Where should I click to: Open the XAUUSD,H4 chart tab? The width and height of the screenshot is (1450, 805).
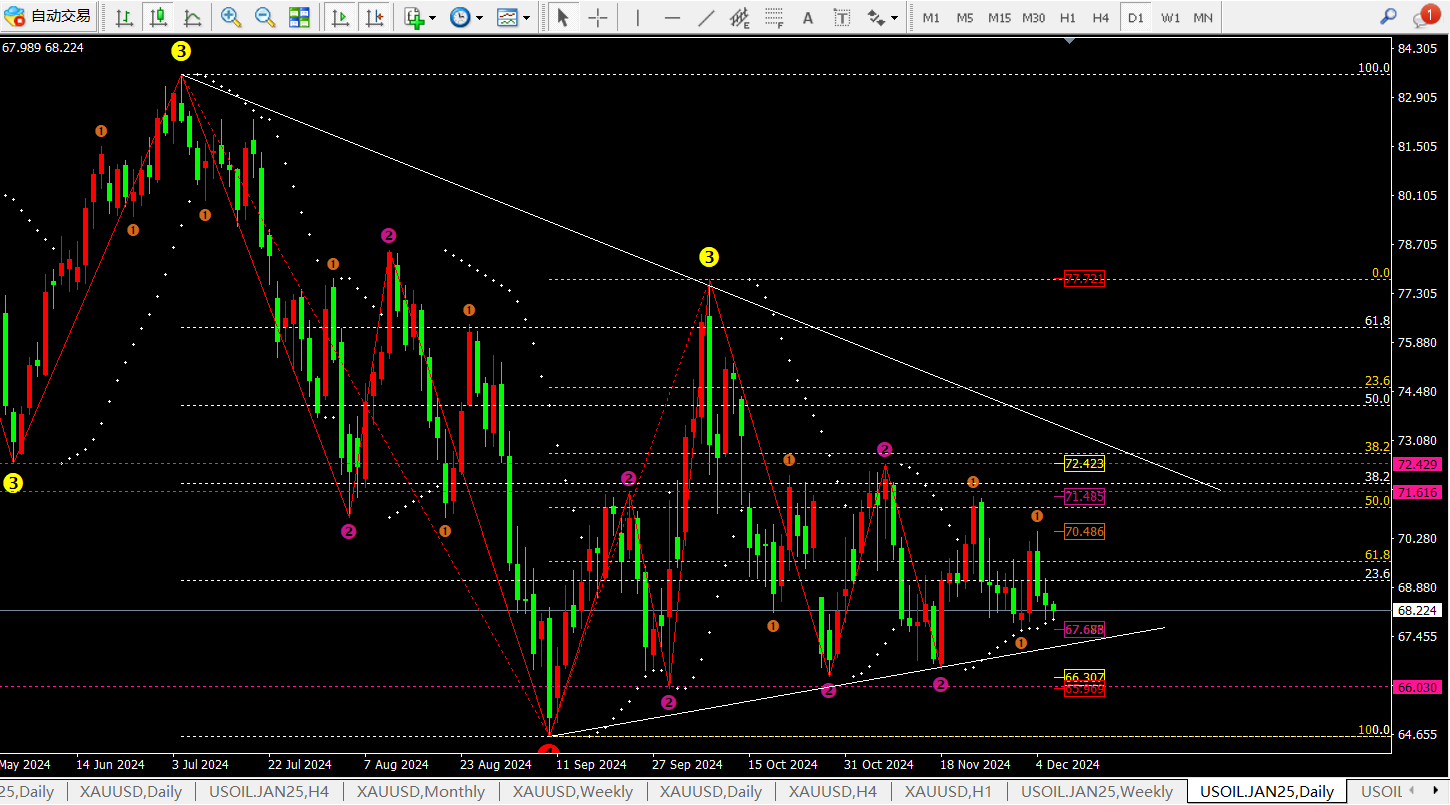833,792
